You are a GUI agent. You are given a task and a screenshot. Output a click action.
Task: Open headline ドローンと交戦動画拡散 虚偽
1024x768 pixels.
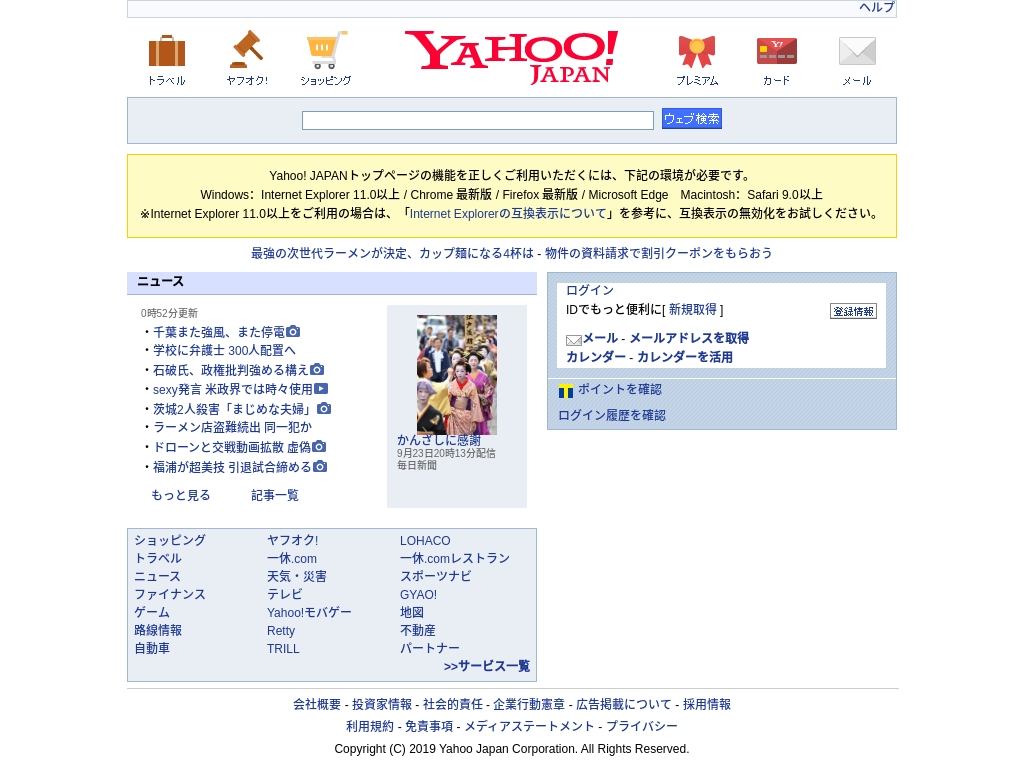point(232,447)
